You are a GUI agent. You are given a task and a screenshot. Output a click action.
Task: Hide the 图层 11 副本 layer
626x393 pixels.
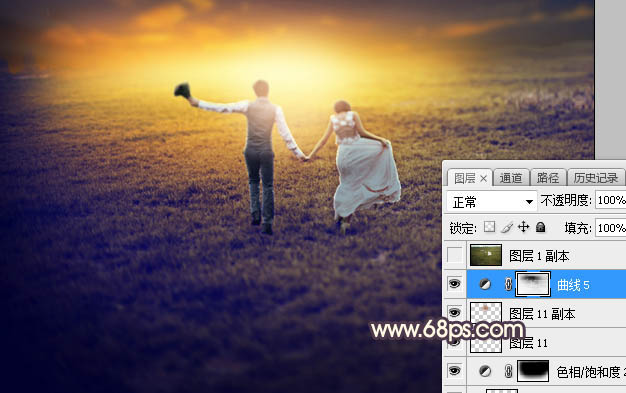coord(455,313)
